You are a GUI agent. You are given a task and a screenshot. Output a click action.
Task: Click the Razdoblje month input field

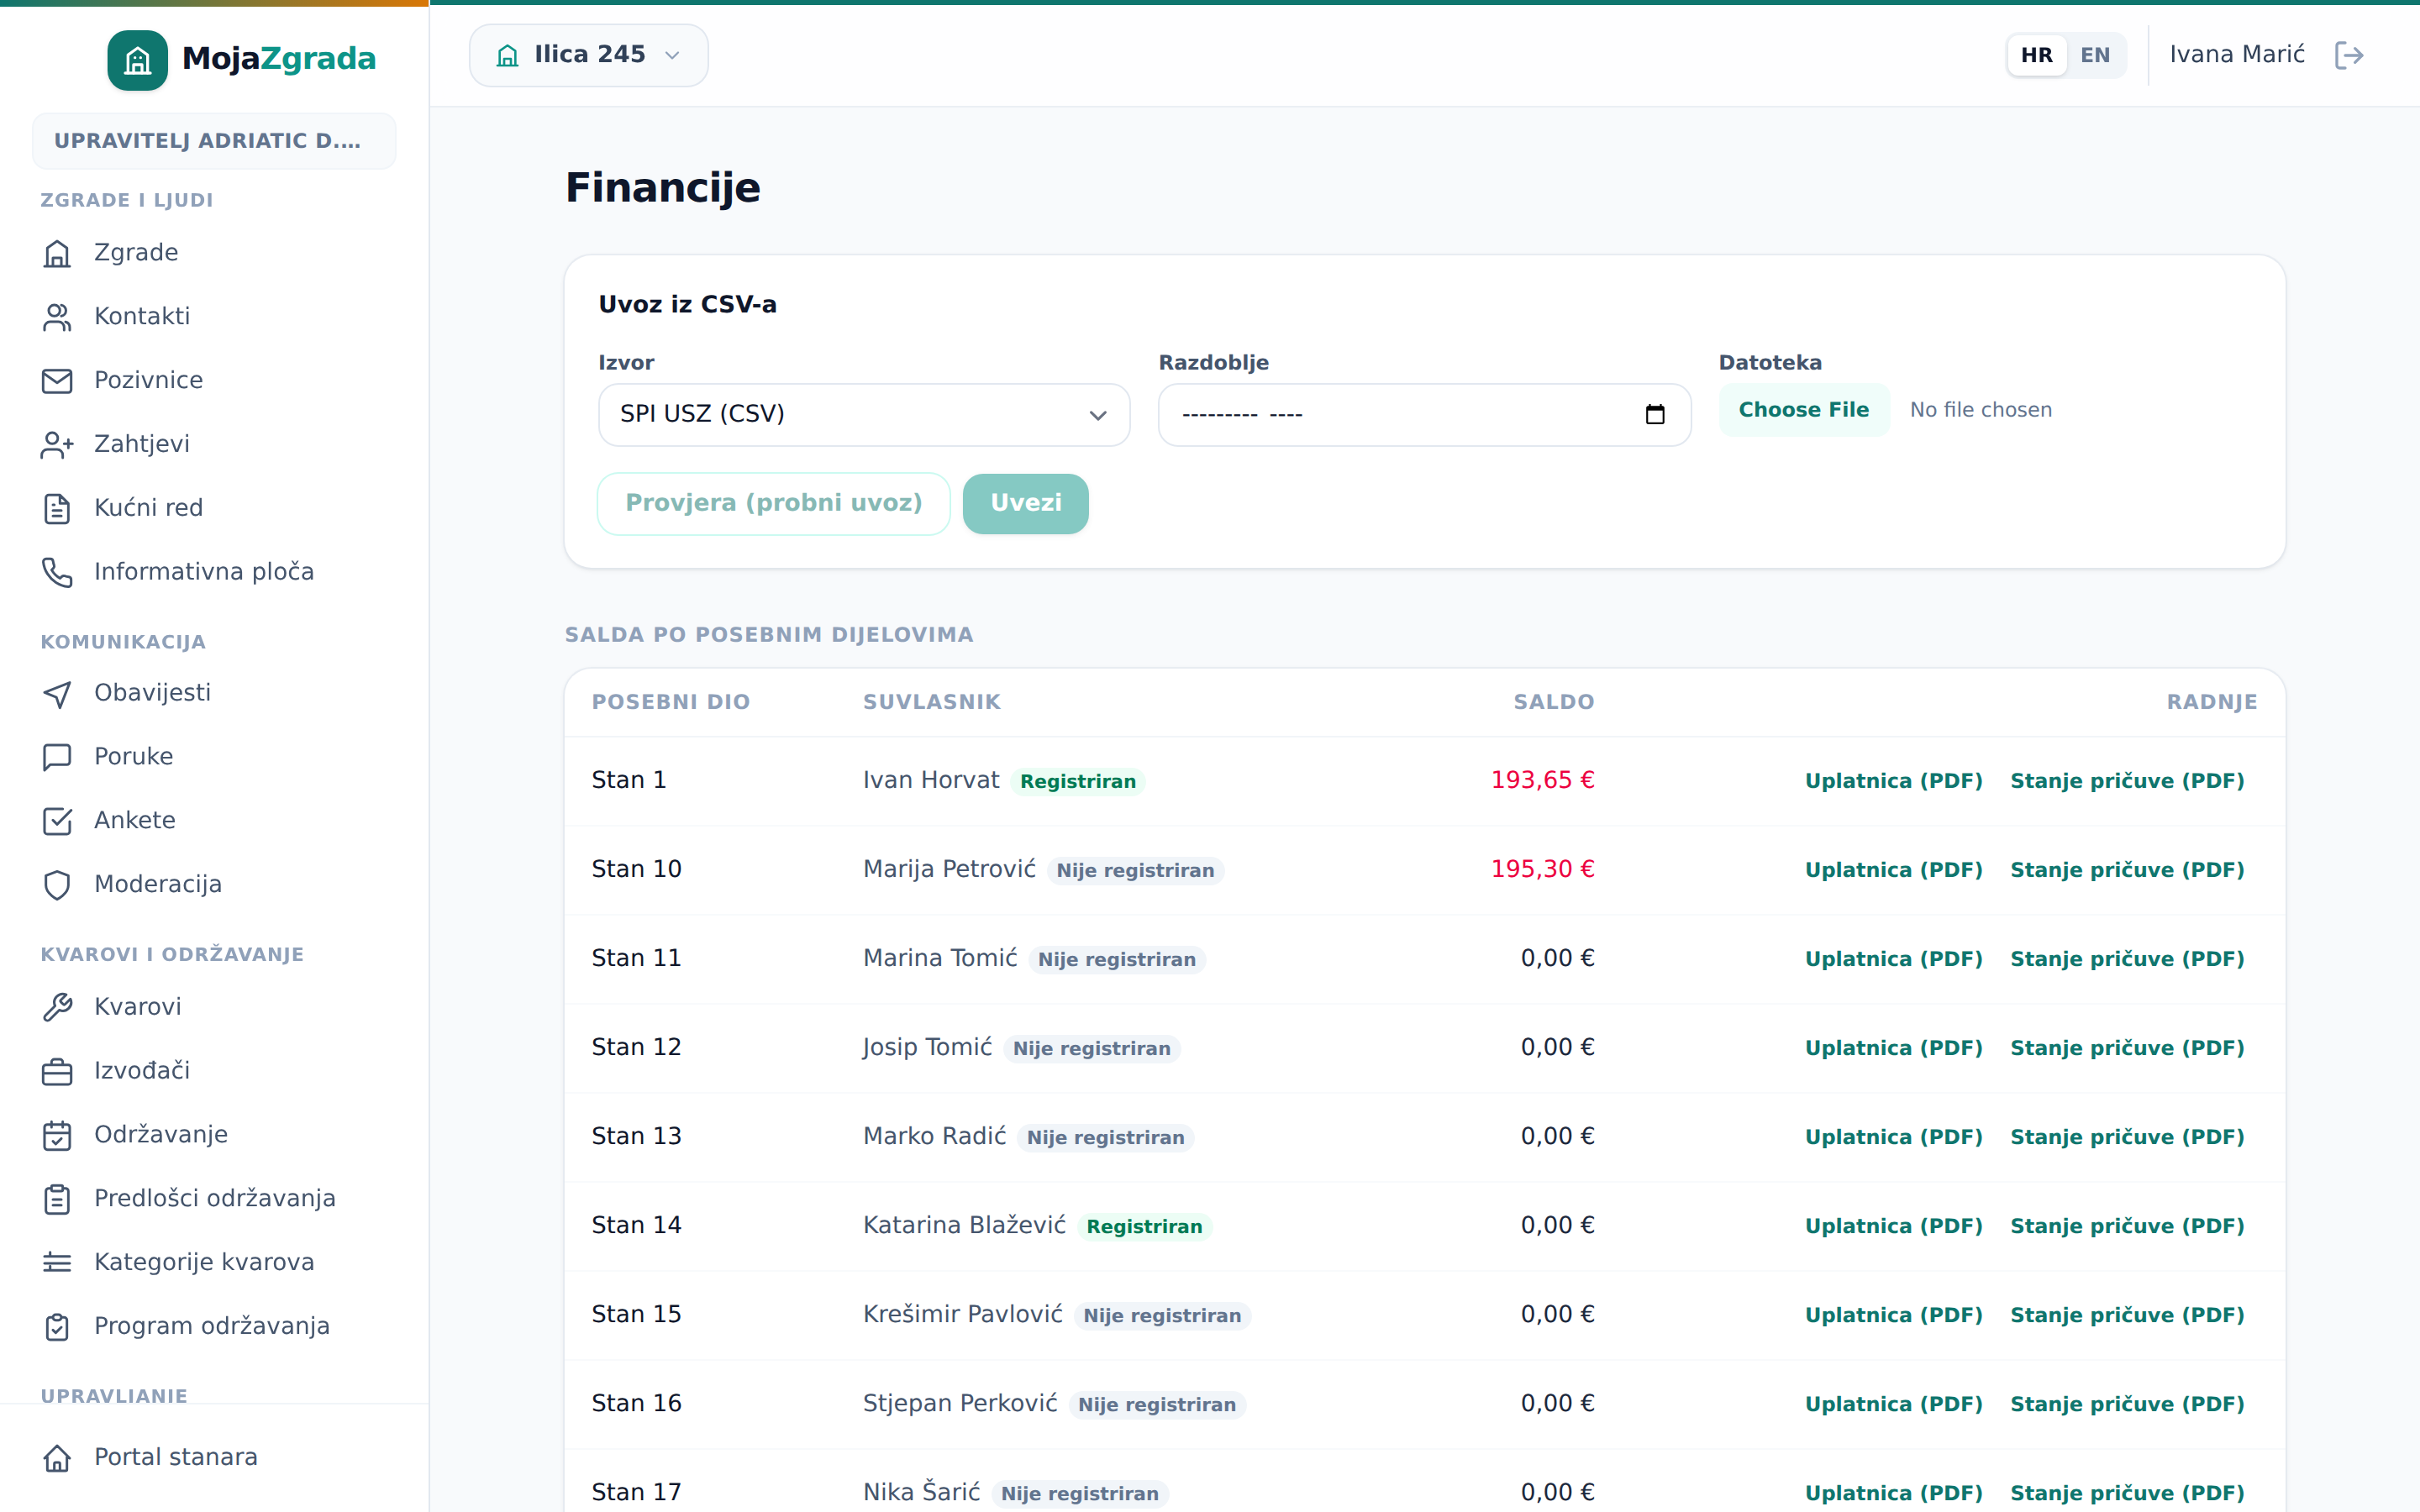pyautogui.click(x=1424, y=414)
